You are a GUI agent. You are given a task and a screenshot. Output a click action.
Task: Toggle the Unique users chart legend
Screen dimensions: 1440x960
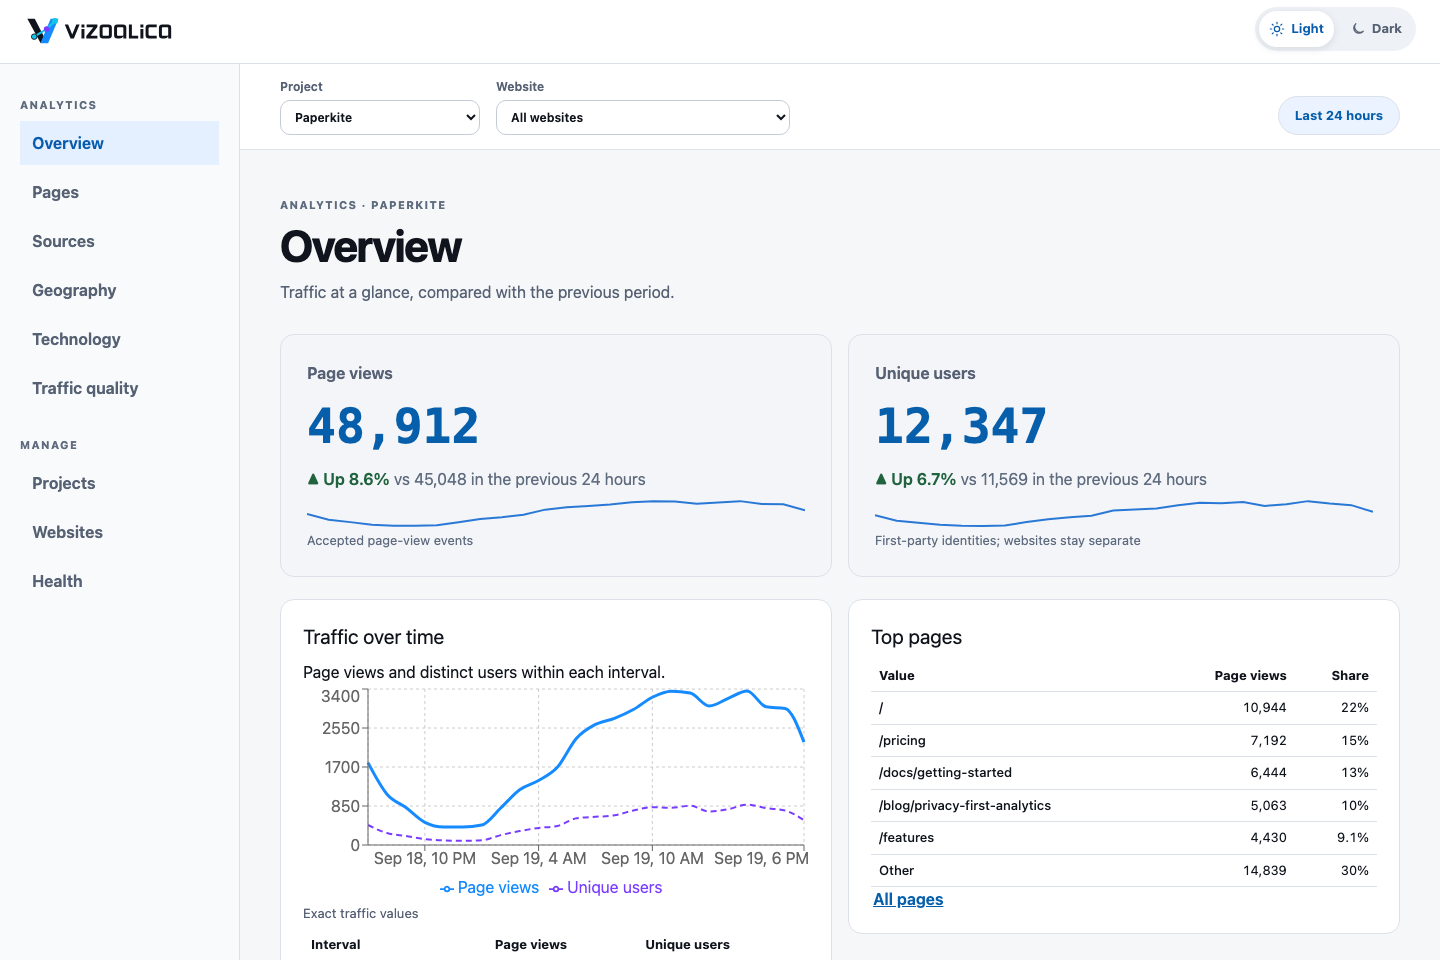point(606,887)
